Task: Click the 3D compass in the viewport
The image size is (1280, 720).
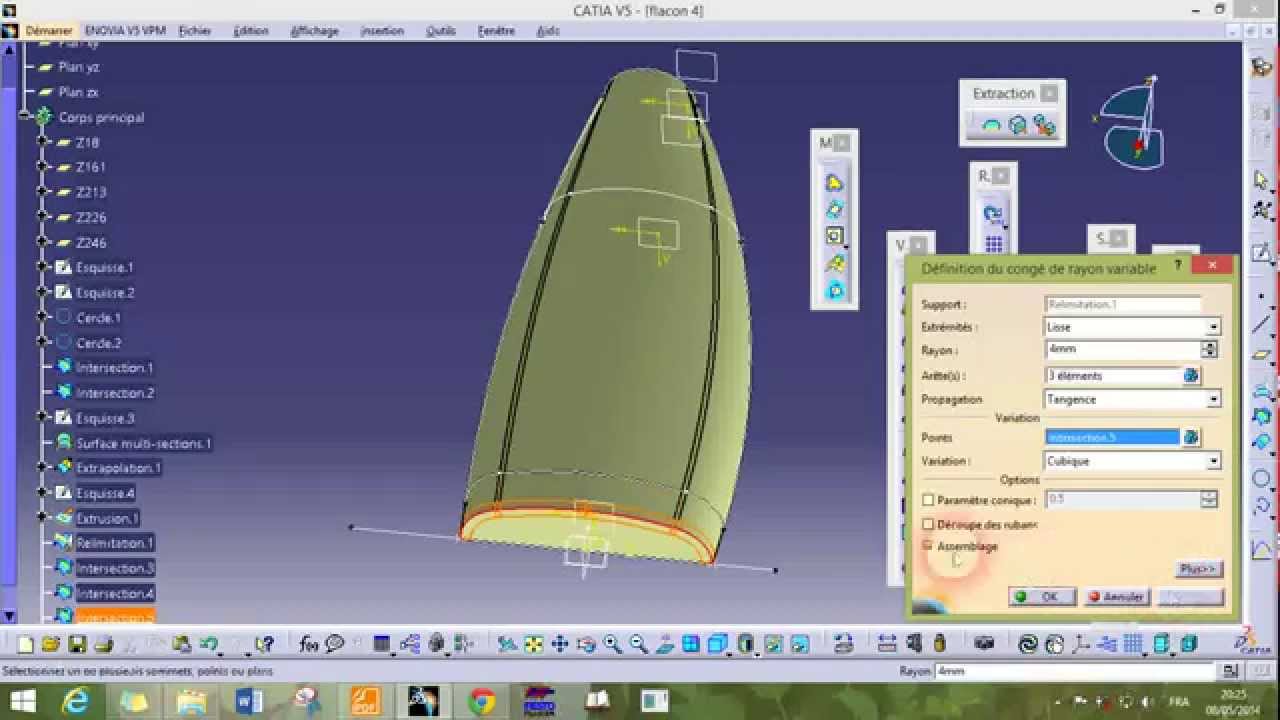Action: coord(1133,122)
